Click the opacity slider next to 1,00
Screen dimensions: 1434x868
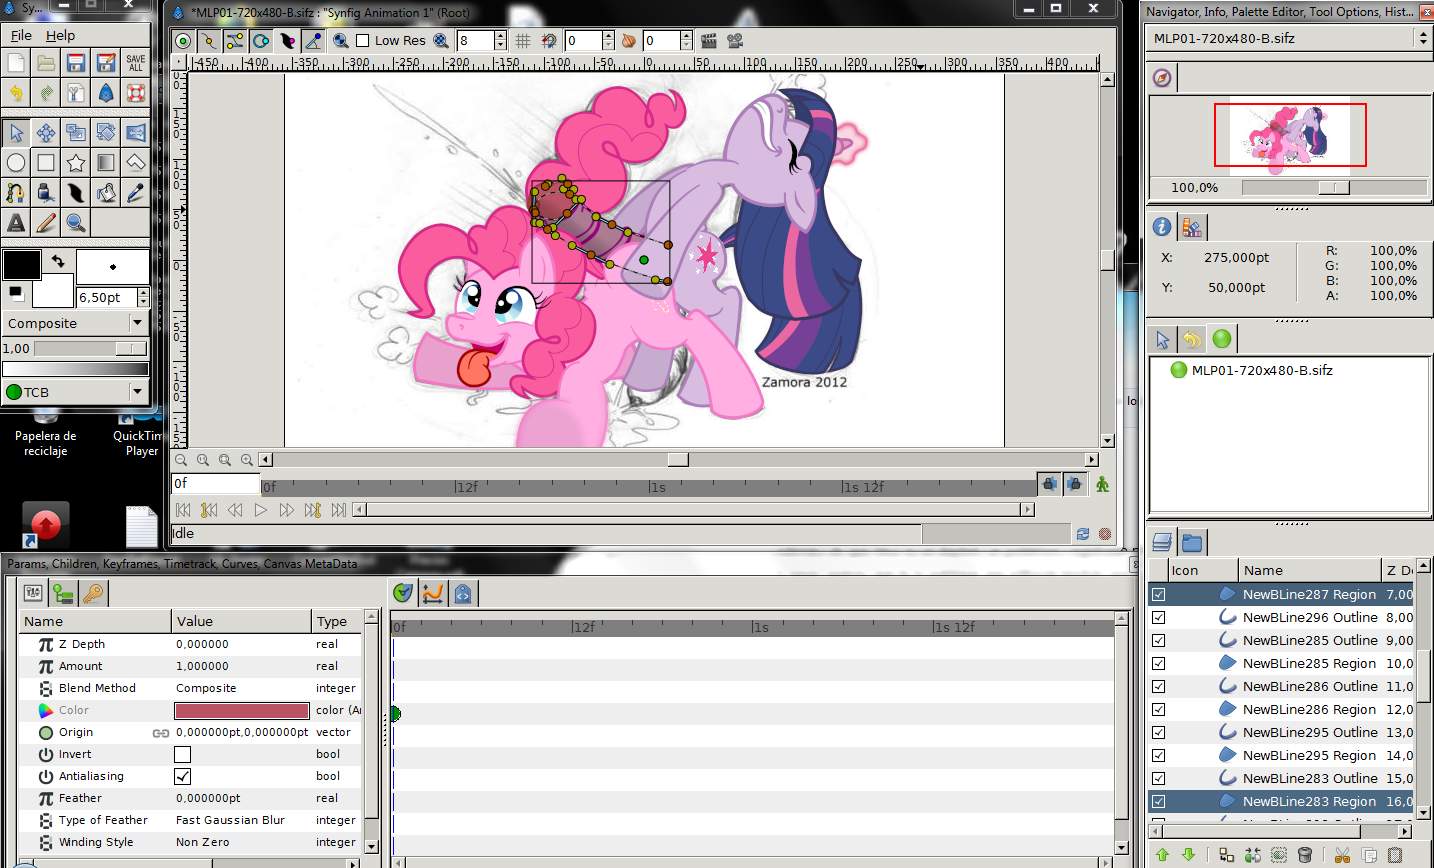click(x=90, y=348)
